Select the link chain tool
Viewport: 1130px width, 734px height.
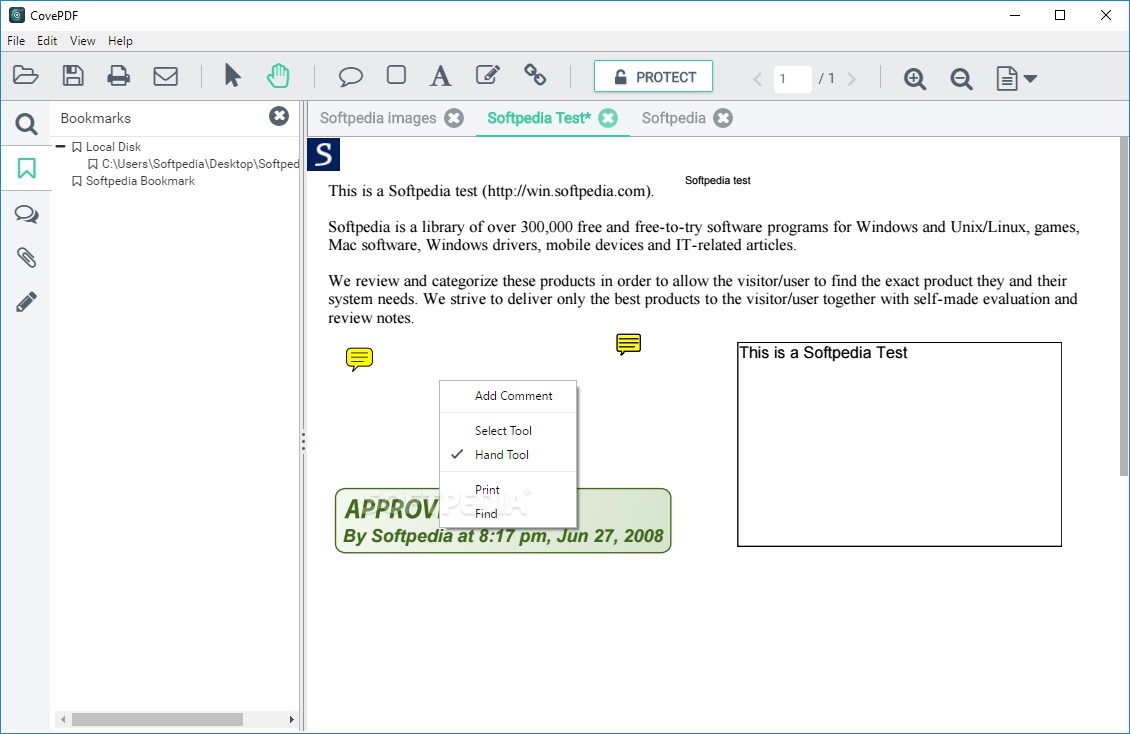coord(535,75)
